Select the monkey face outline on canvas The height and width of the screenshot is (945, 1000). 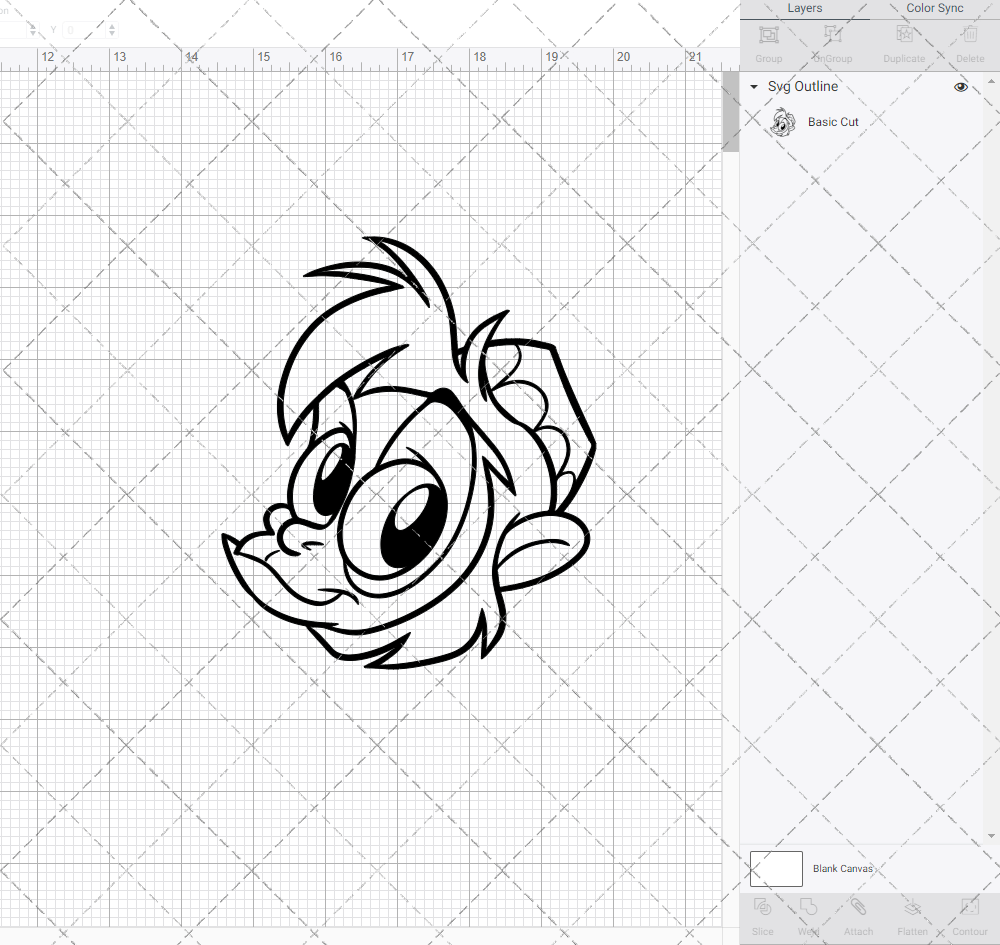coord(408,453)
